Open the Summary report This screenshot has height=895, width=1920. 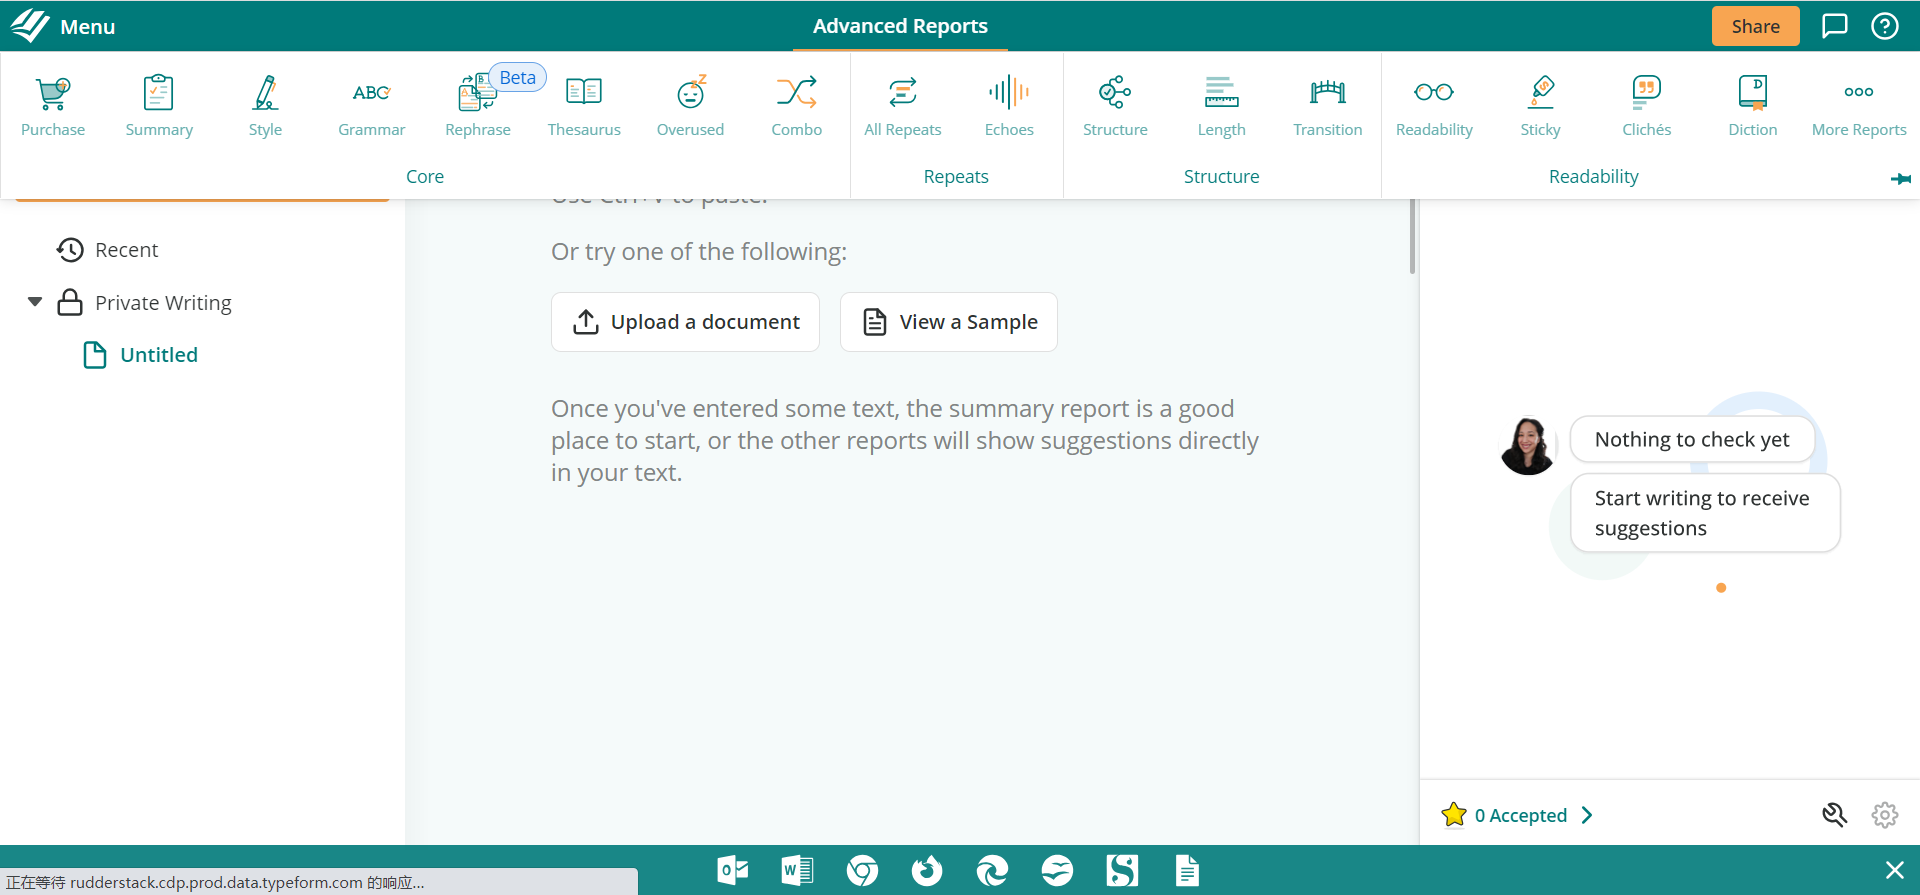(x=159, y=106)
